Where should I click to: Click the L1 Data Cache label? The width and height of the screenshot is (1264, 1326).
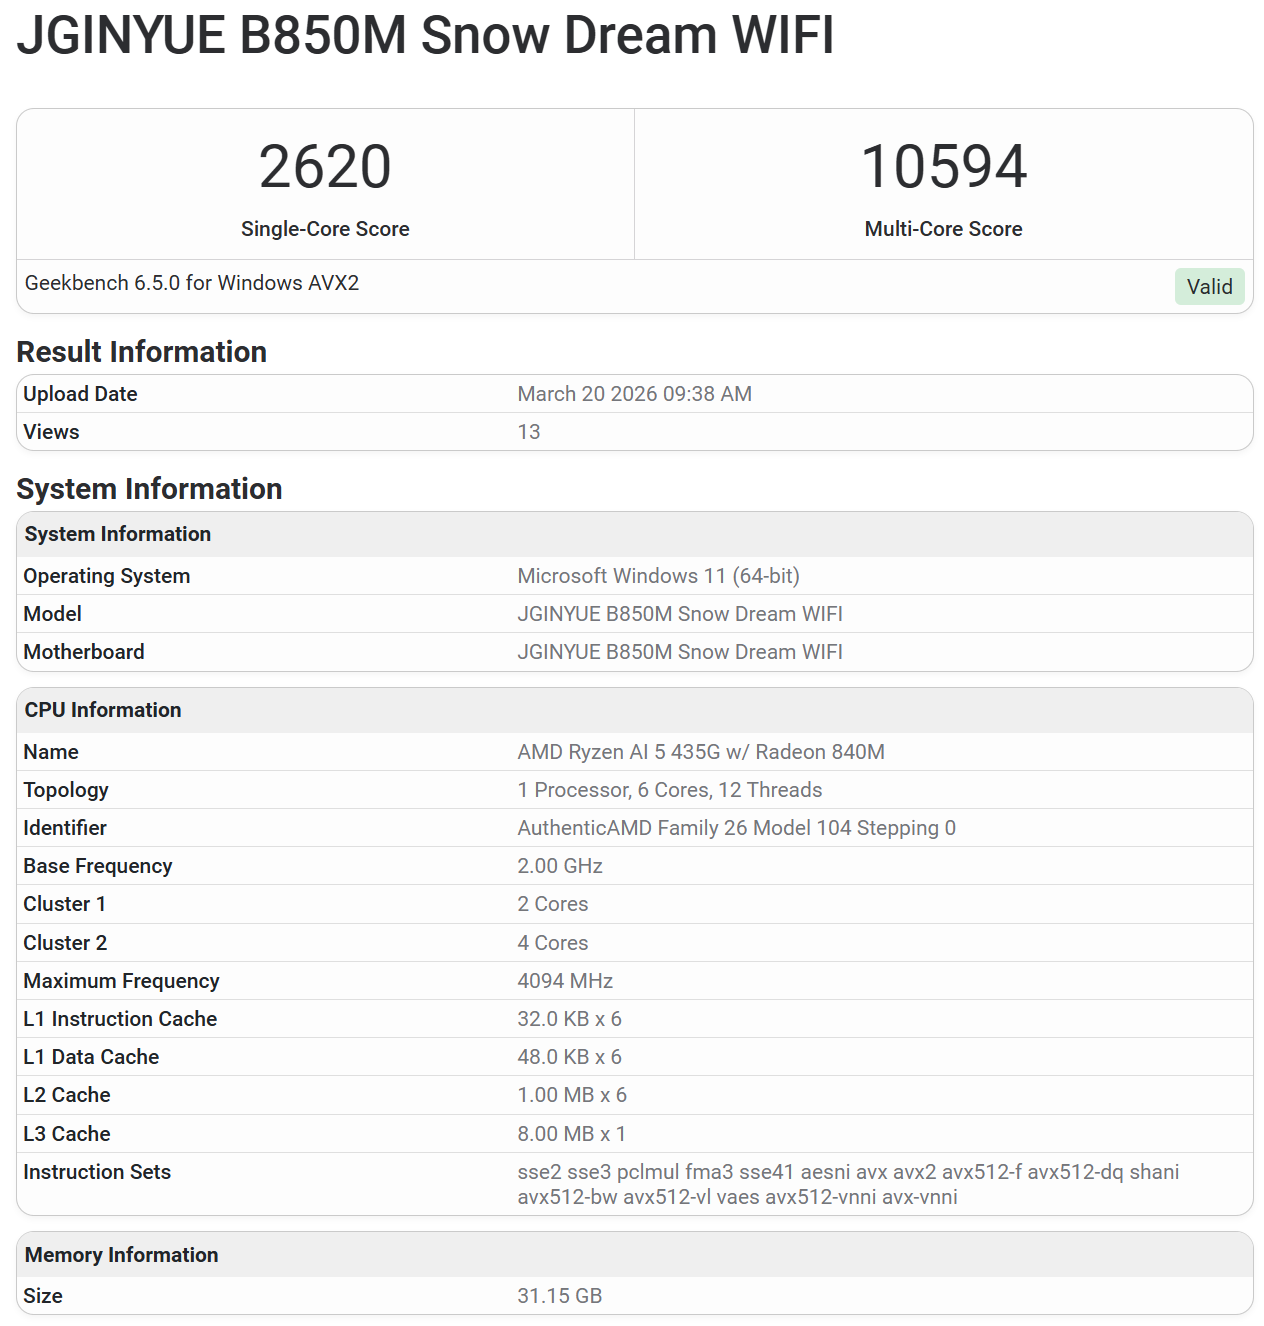(x=91, y=1057)
